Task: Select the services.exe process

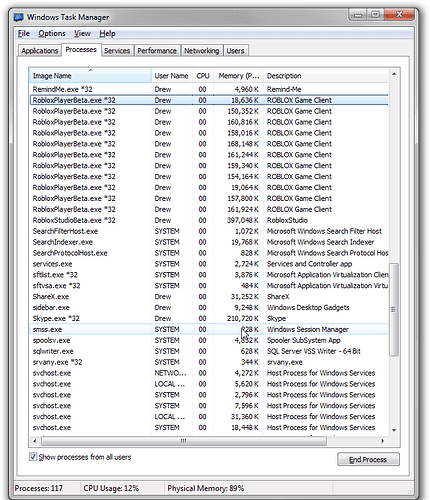Action: (209, 264)
